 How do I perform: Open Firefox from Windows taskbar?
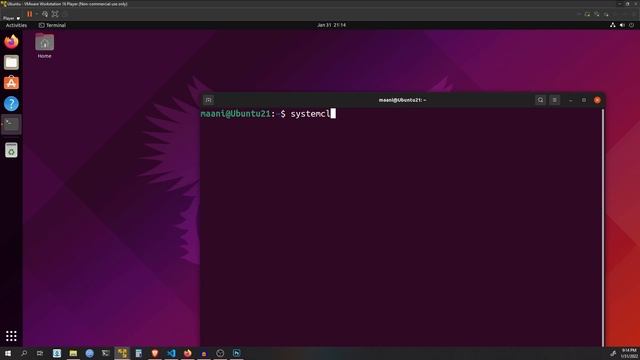187,353
